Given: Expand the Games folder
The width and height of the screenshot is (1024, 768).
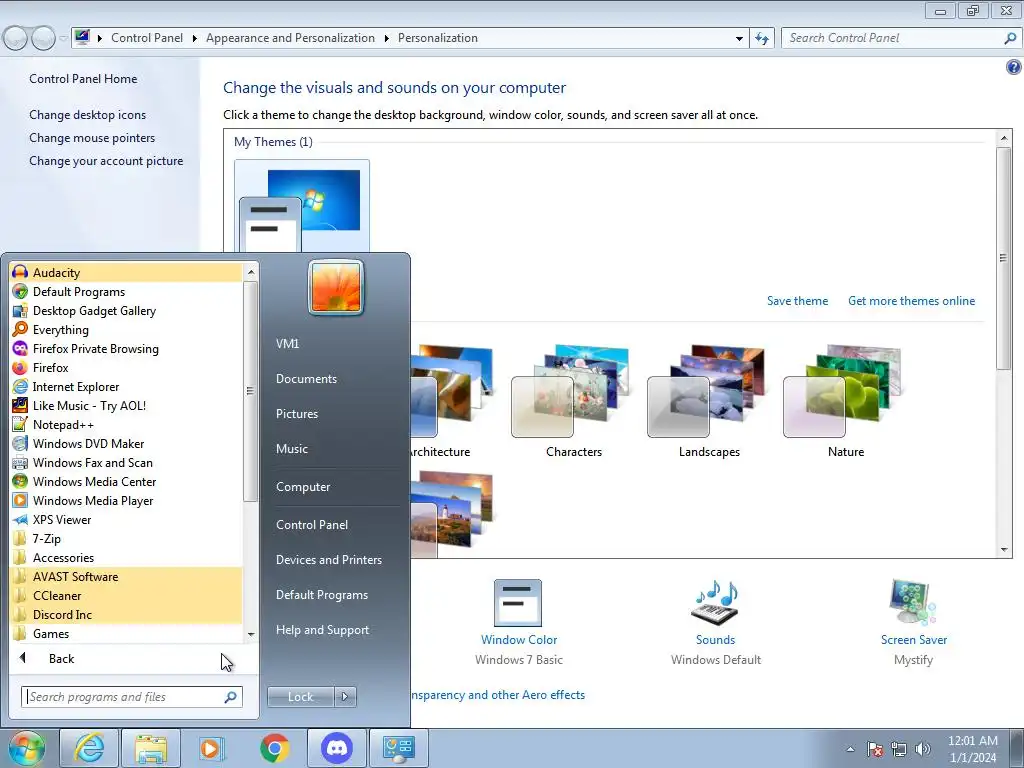Looking at the screenshot, I should (x=126, y=632).
